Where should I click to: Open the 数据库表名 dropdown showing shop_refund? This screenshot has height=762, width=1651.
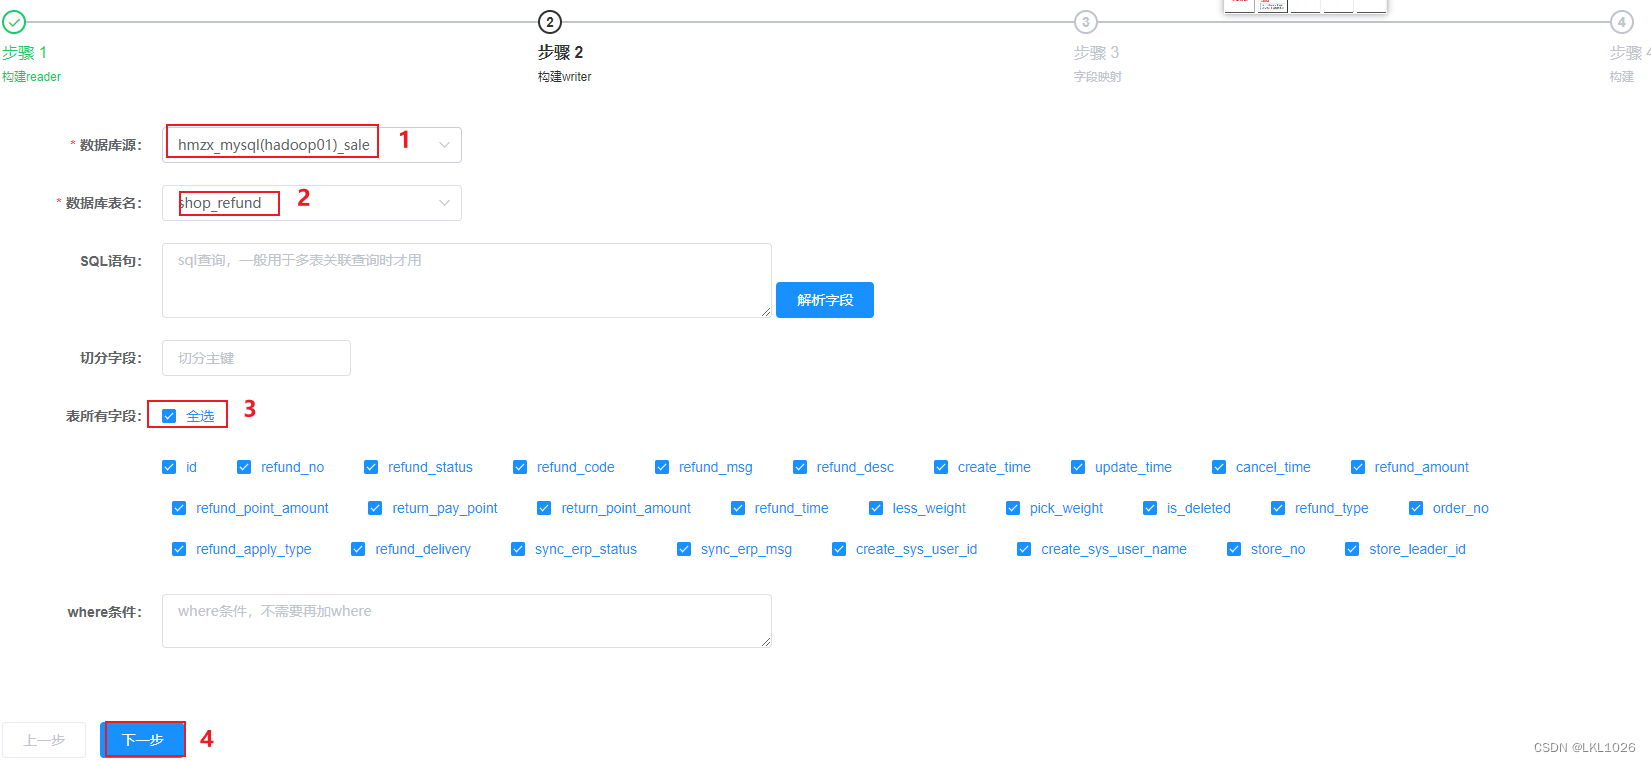coord(312,203)
